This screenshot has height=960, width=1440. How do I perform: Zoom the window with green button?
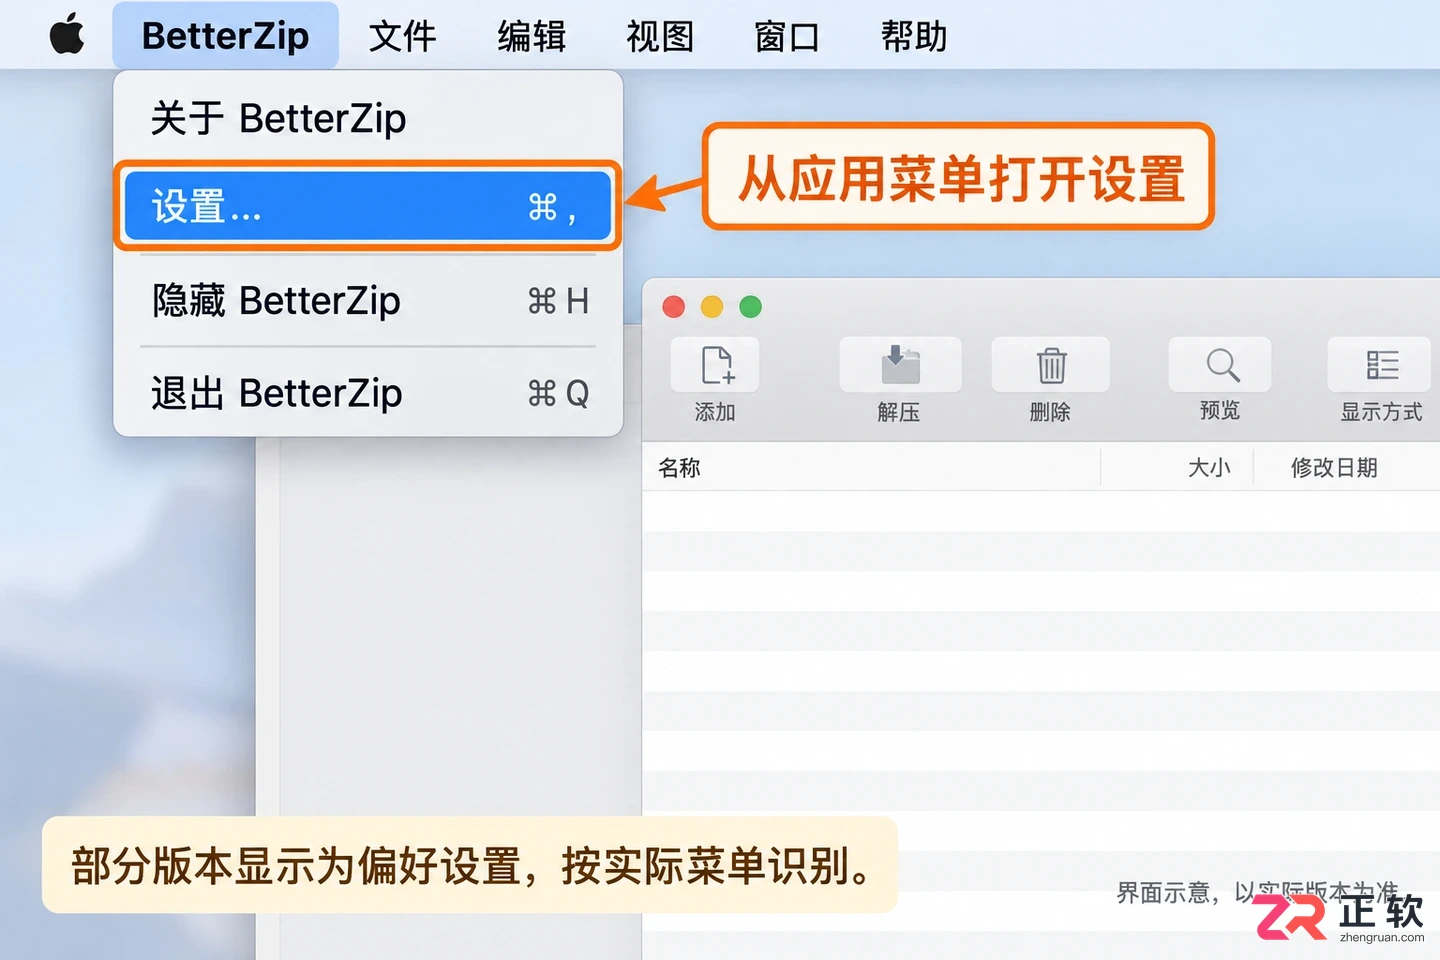750,307
